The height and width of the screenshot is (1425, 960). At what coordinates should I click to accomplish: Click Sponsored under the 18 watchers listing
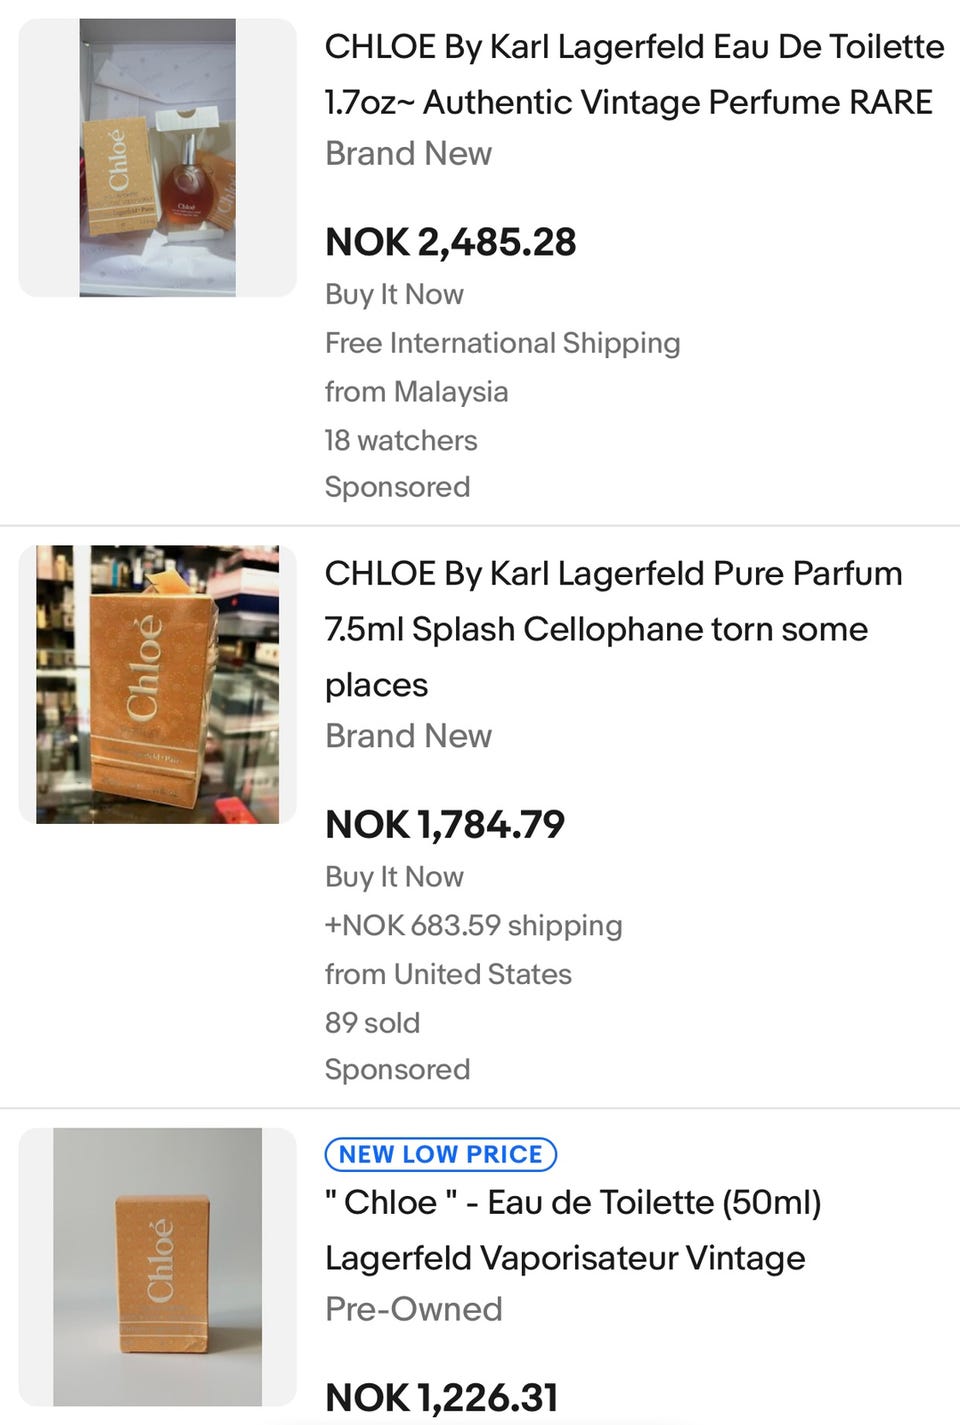pyautogui.click(x=397, y=487)
